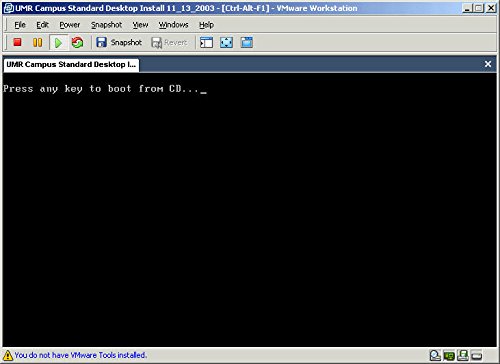Open the Snapshot menu

click(x=106, y=25)
